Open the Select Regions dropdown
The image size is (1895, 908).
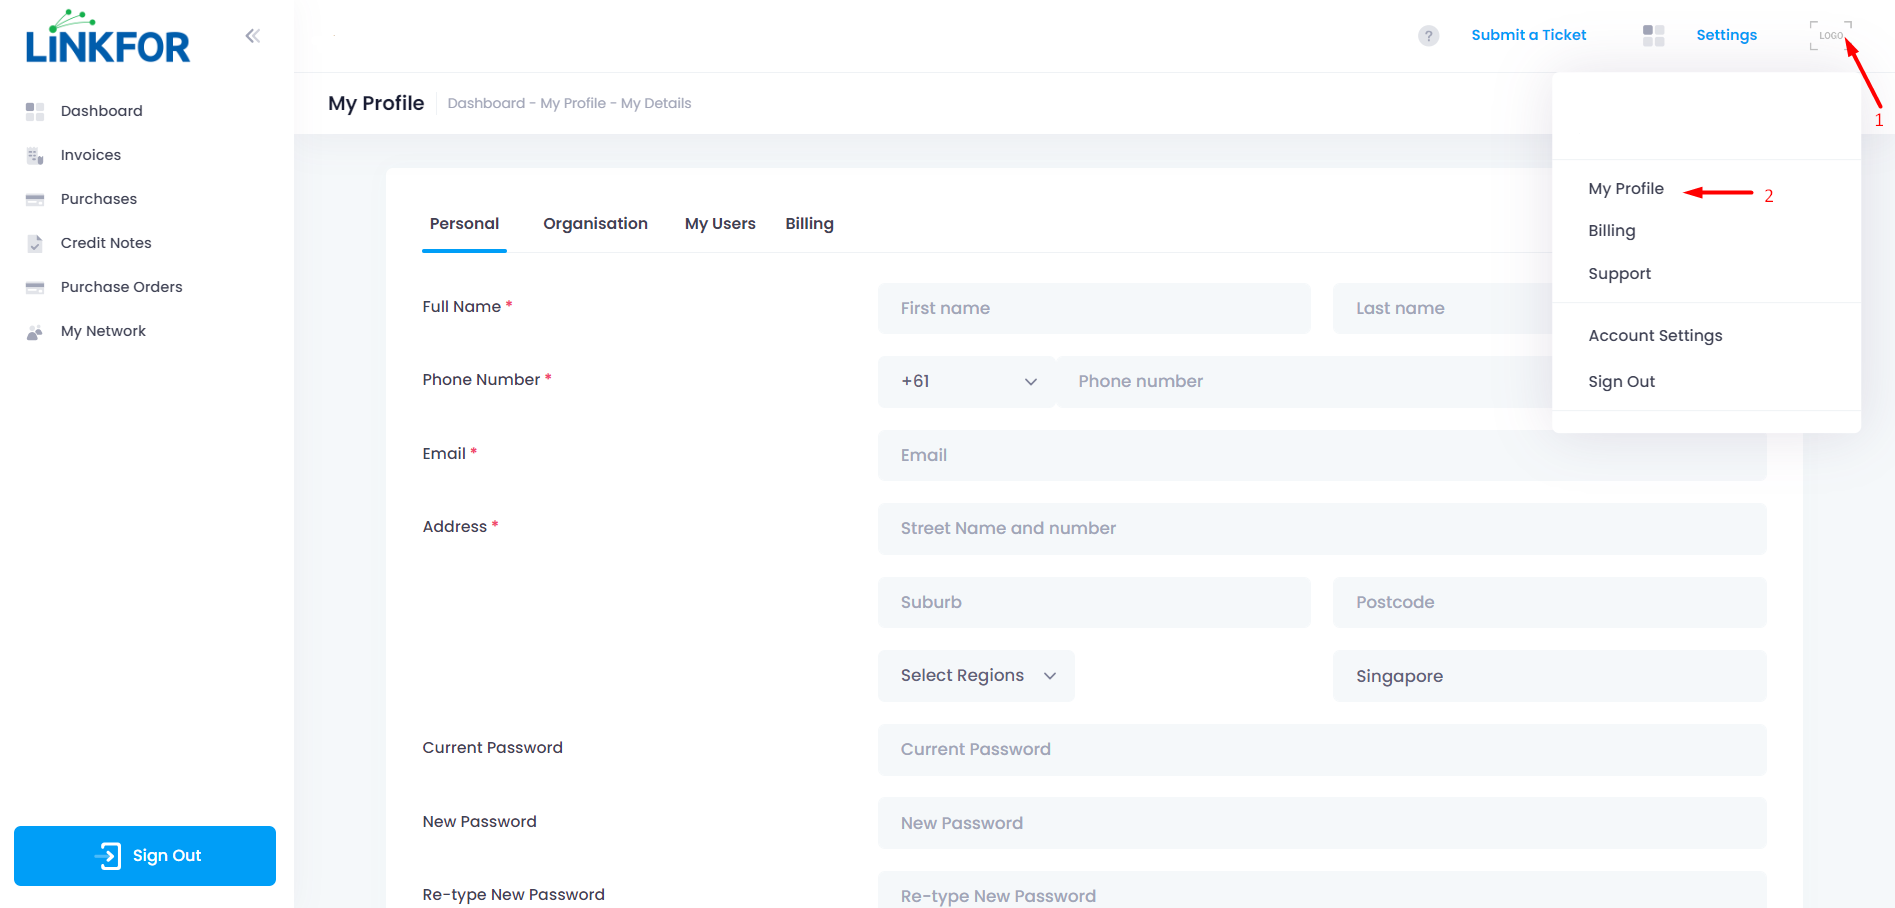coord(976,676)
